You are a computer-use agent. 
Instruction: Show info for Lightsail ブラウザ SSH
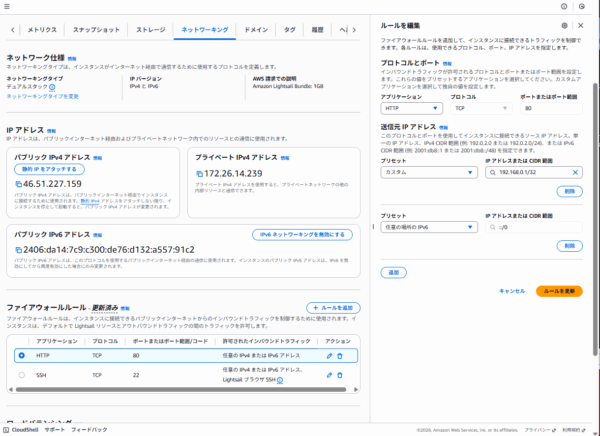[x=280, y=380]
